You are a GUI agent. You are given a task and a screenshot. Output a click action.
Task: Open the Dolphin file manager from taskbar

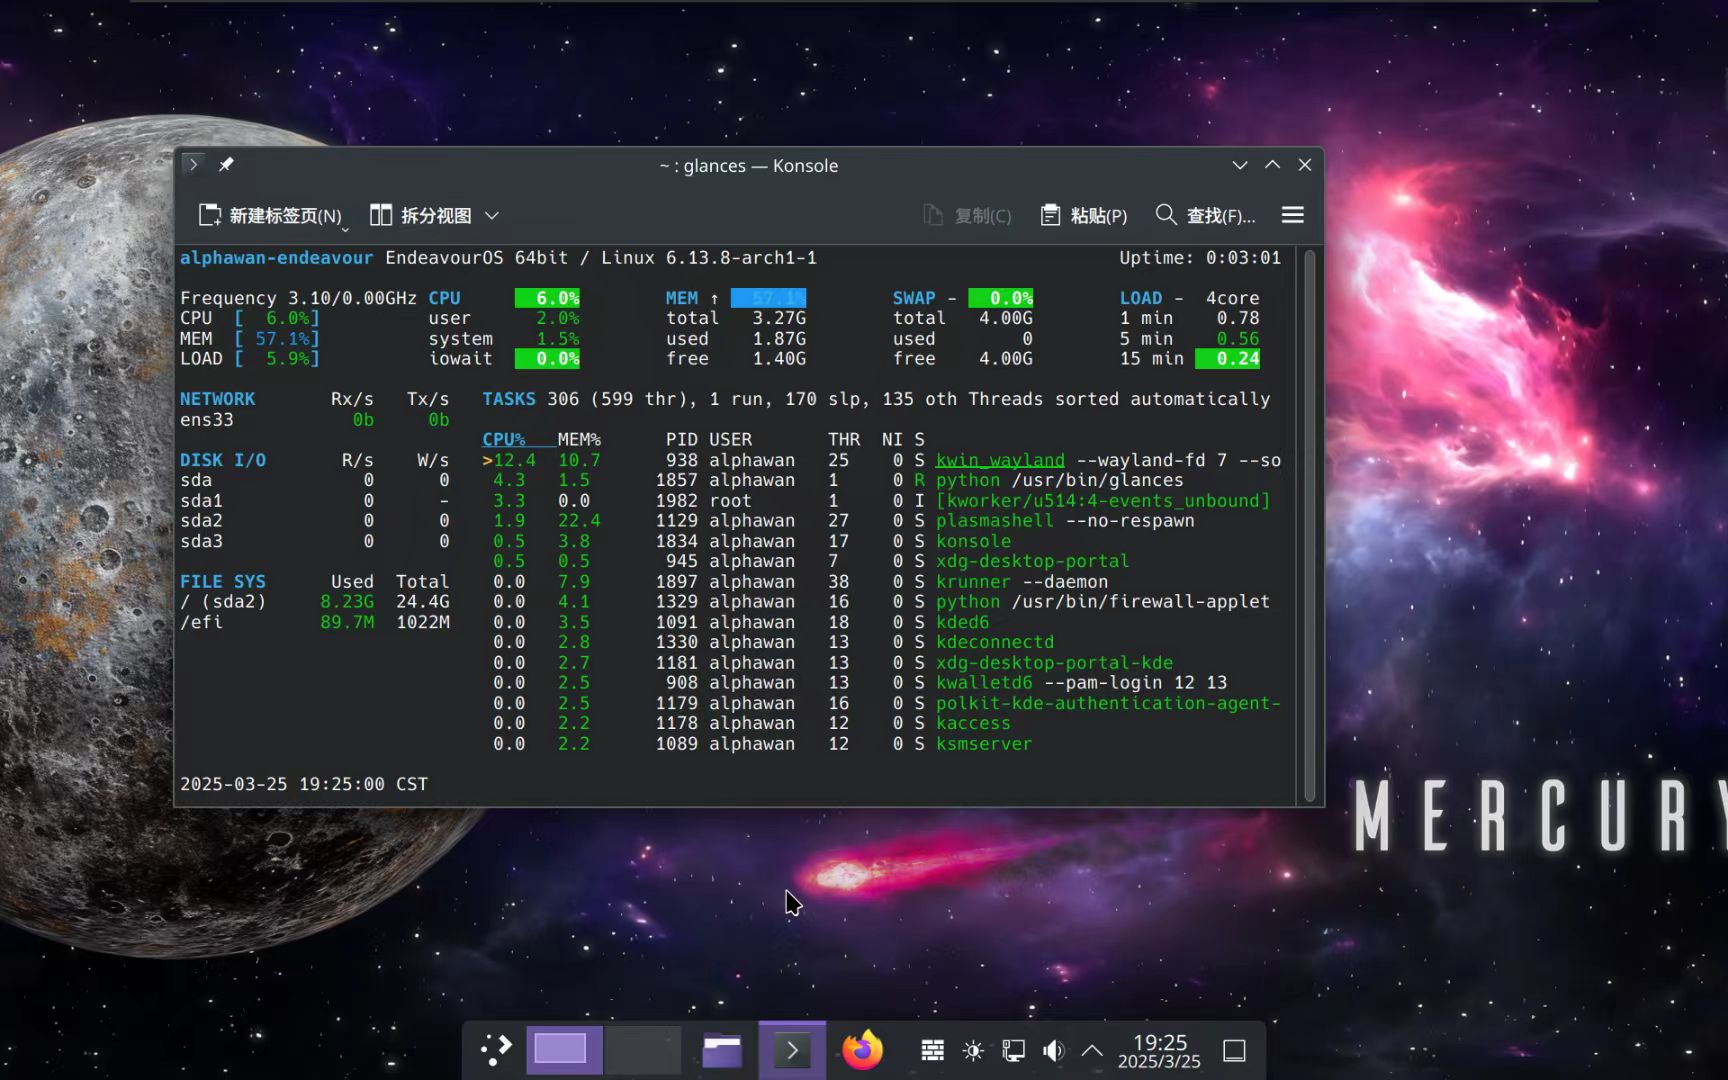tap(722, 1050)
